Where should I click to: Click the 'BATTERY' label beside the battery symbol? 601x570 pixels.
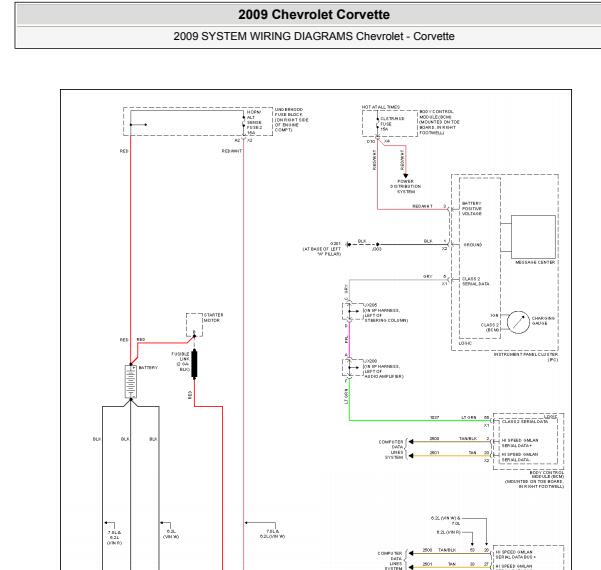coord(148,368)
